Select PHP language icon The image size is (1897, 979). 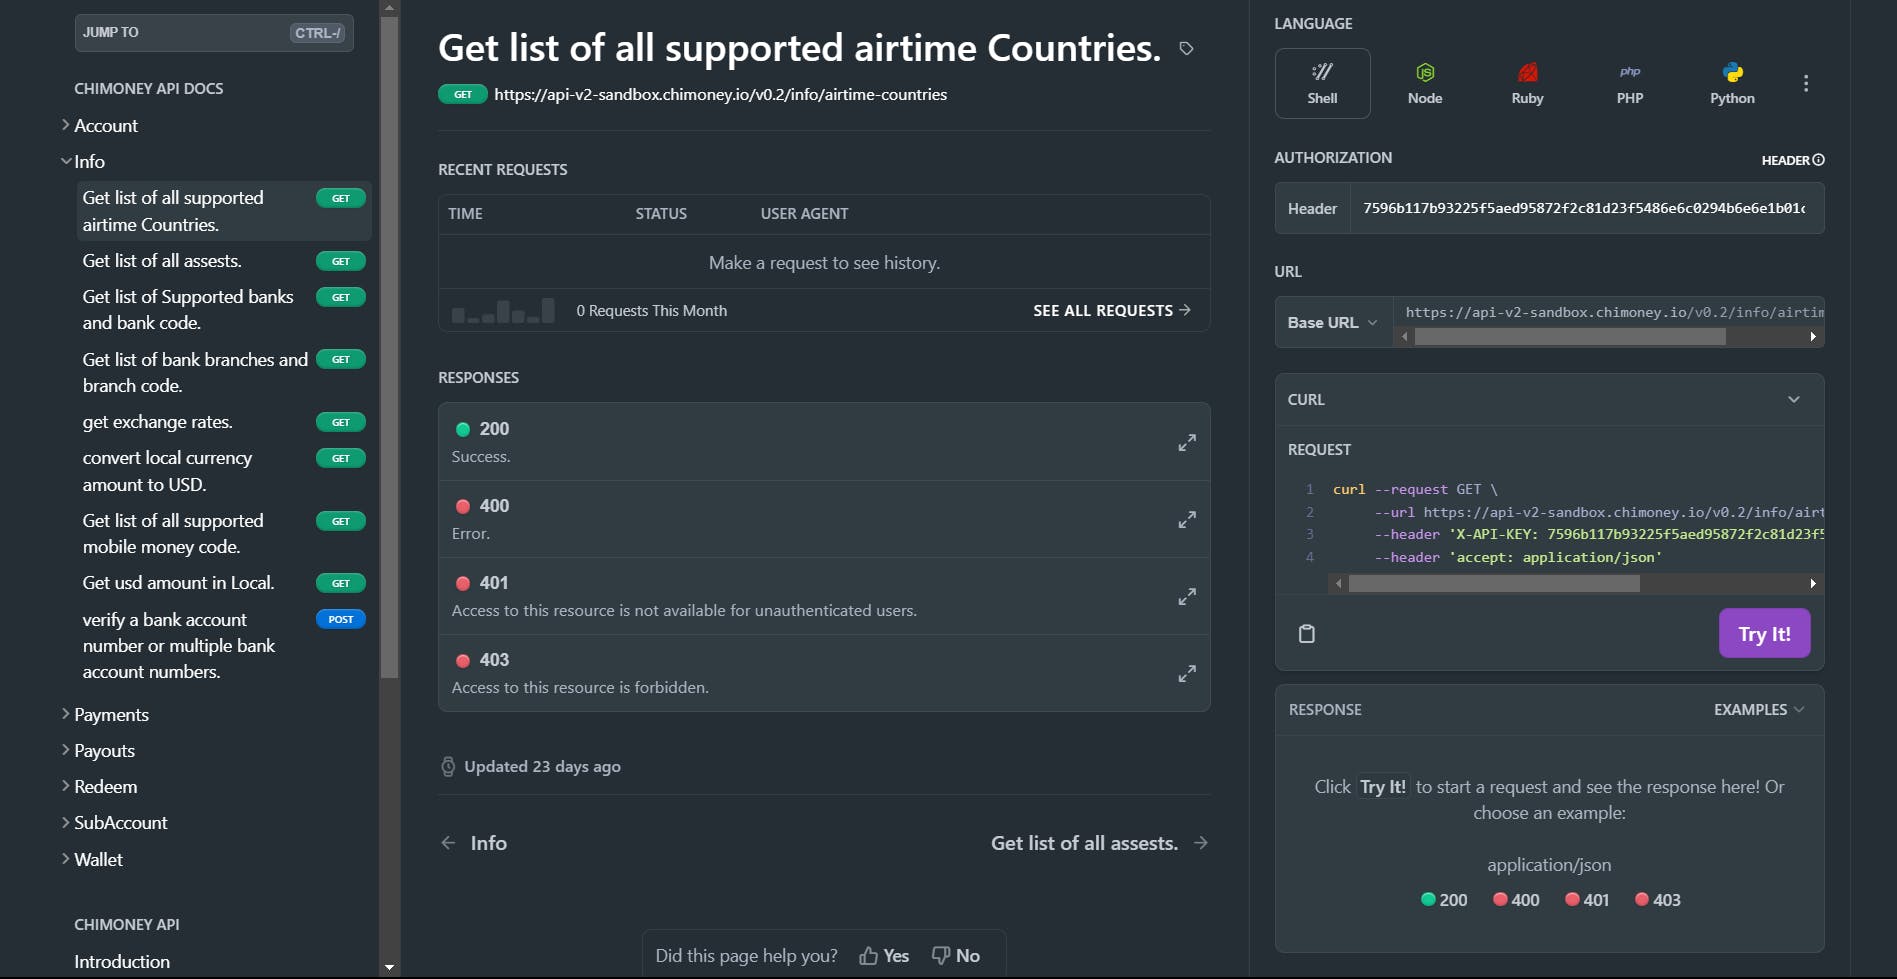tap(1630, 83)
